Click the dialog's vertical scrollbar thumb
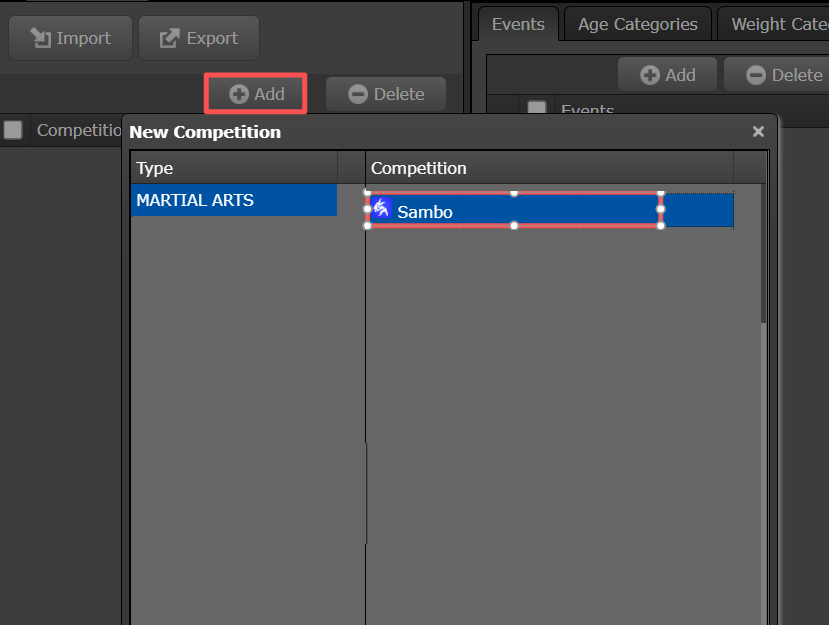Image resolution: width=829 pixels, height=625 pixels. pos(763,253)
